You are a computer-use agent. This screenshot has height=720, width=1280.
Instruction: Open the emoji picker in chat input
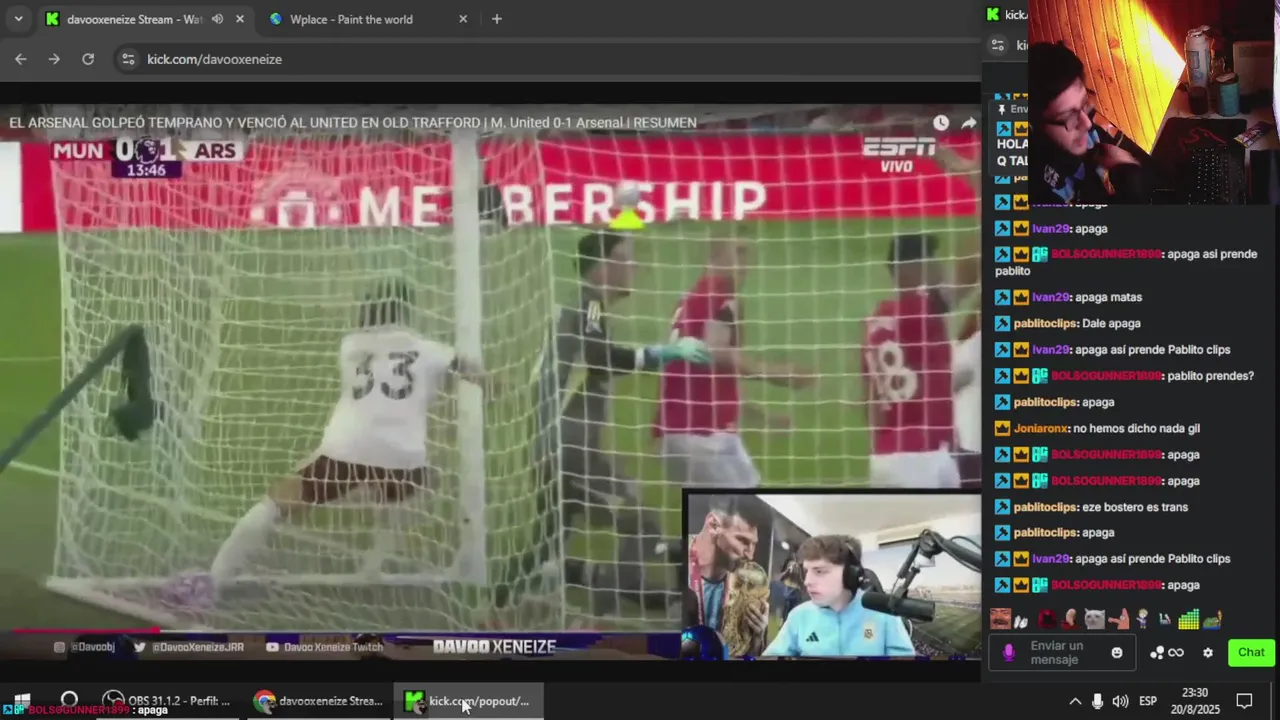[x=1117, y=653]
